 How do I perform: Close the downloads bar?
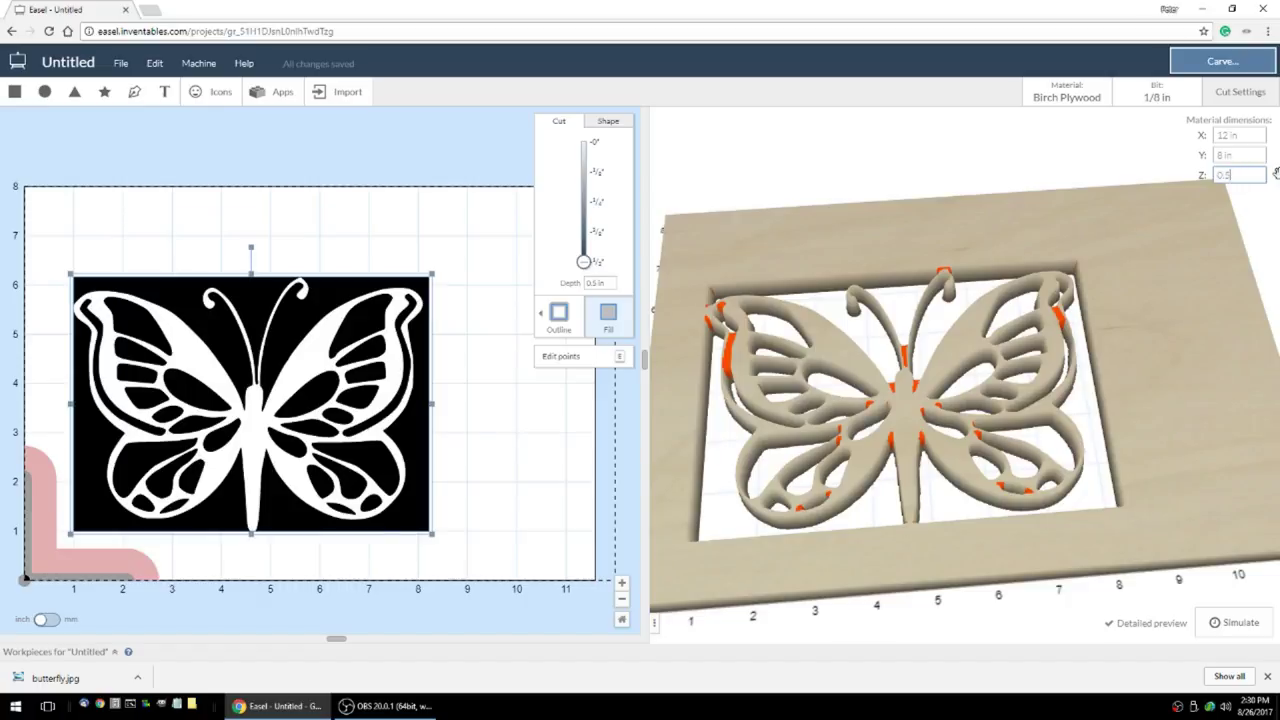[x=1267, y=677]
